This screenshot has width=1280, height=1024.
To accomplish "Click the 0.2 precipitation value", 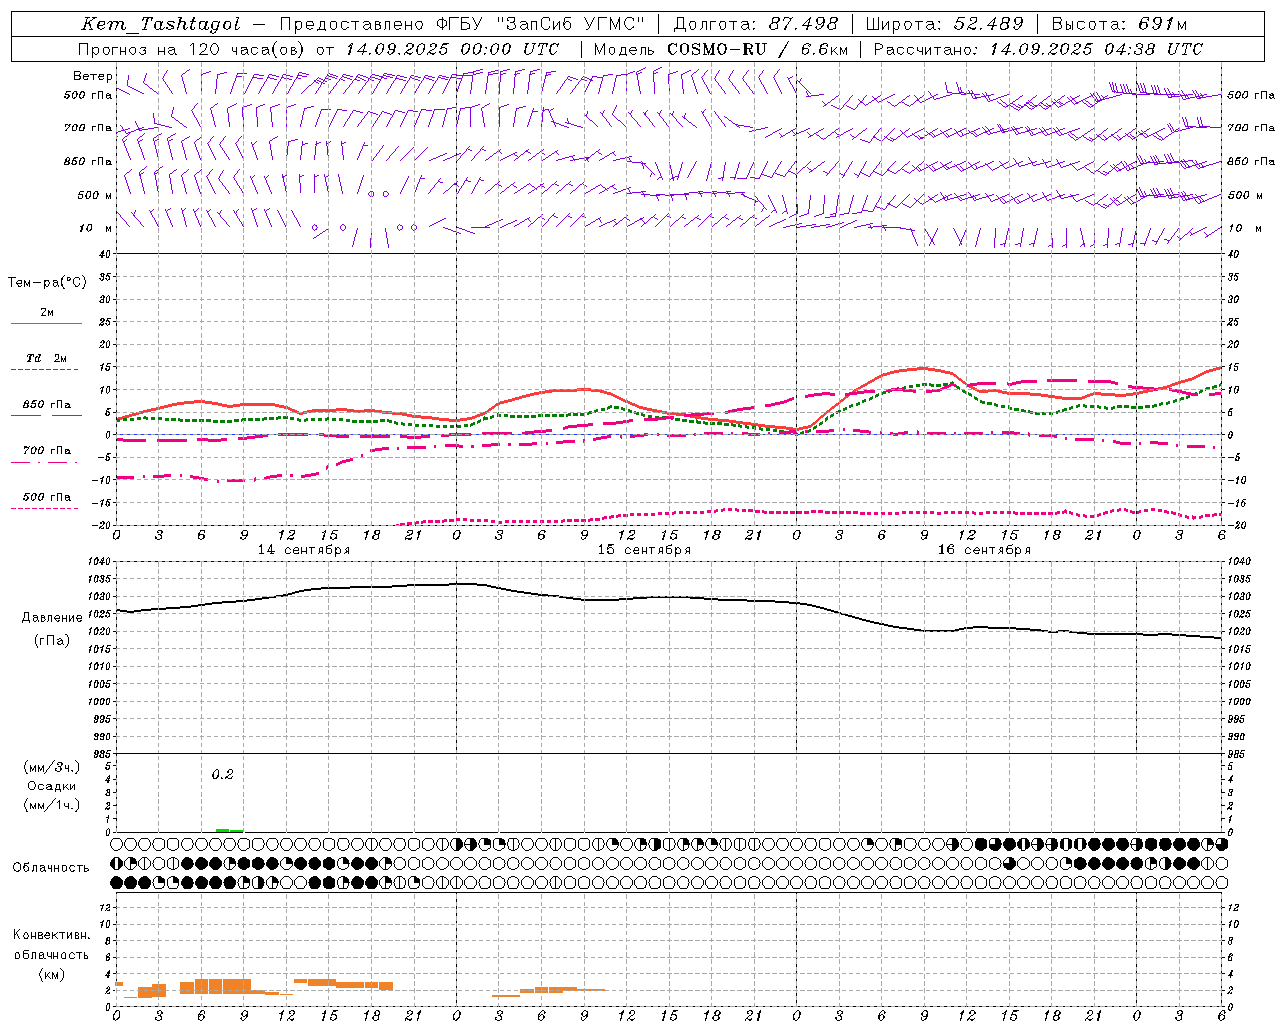I will click(x=222, y=774).
